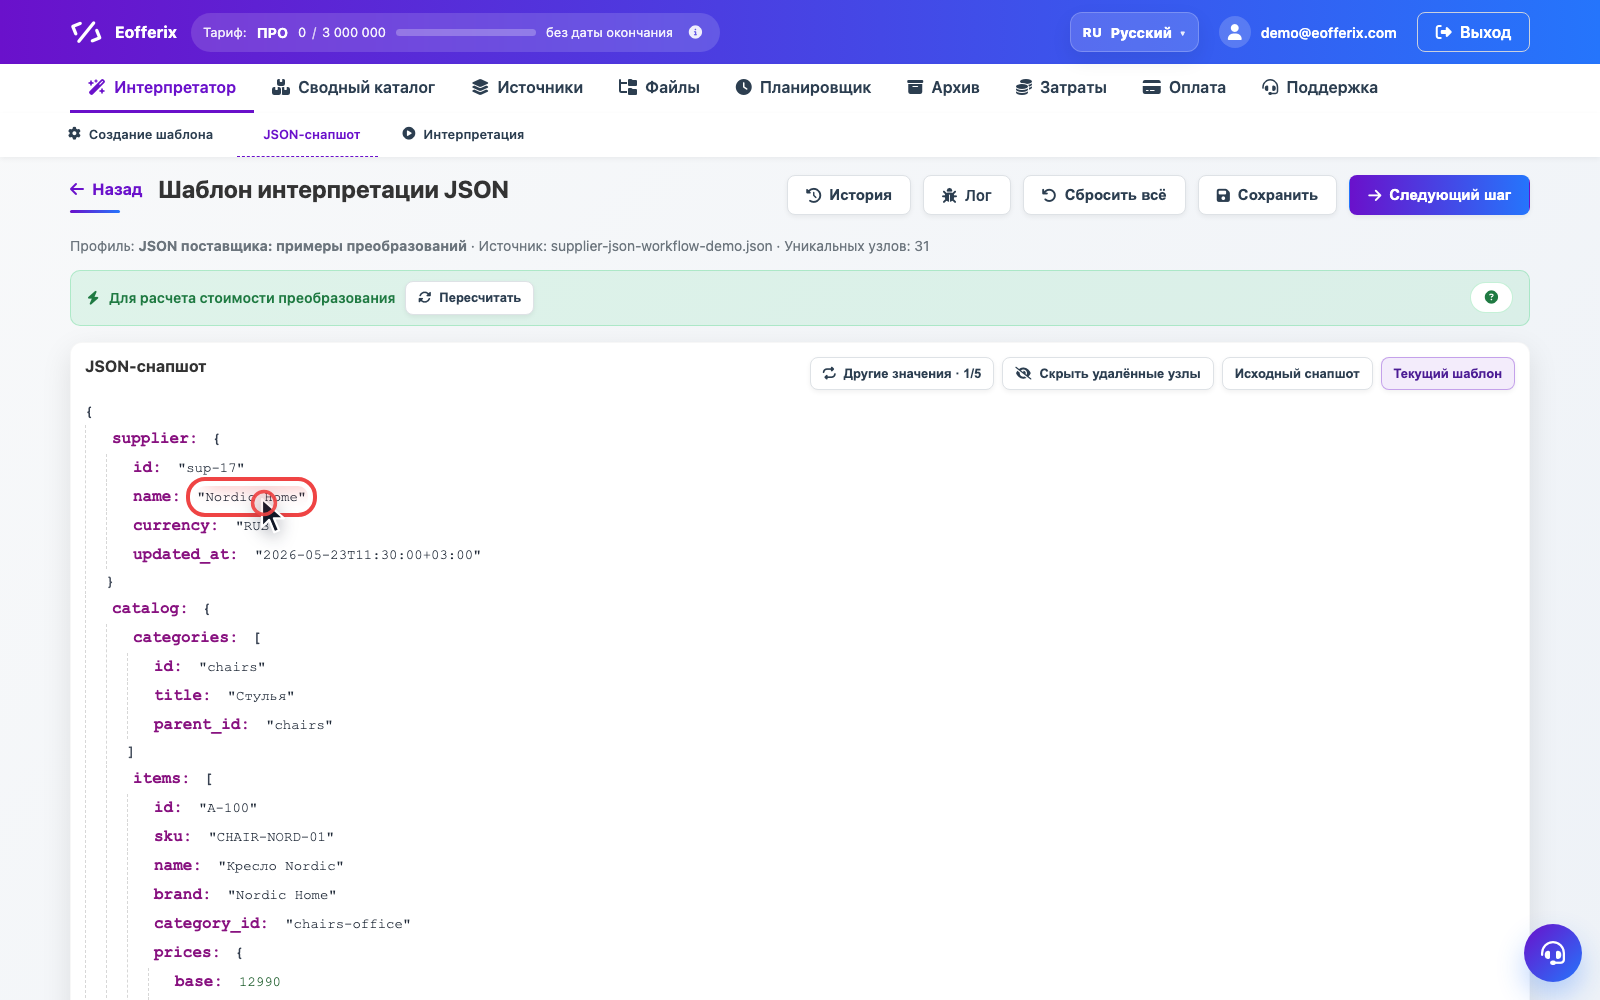Click the Eofferix logo icon
1600x1000 pixels.
pyautogui.click(x=86, y=32)
